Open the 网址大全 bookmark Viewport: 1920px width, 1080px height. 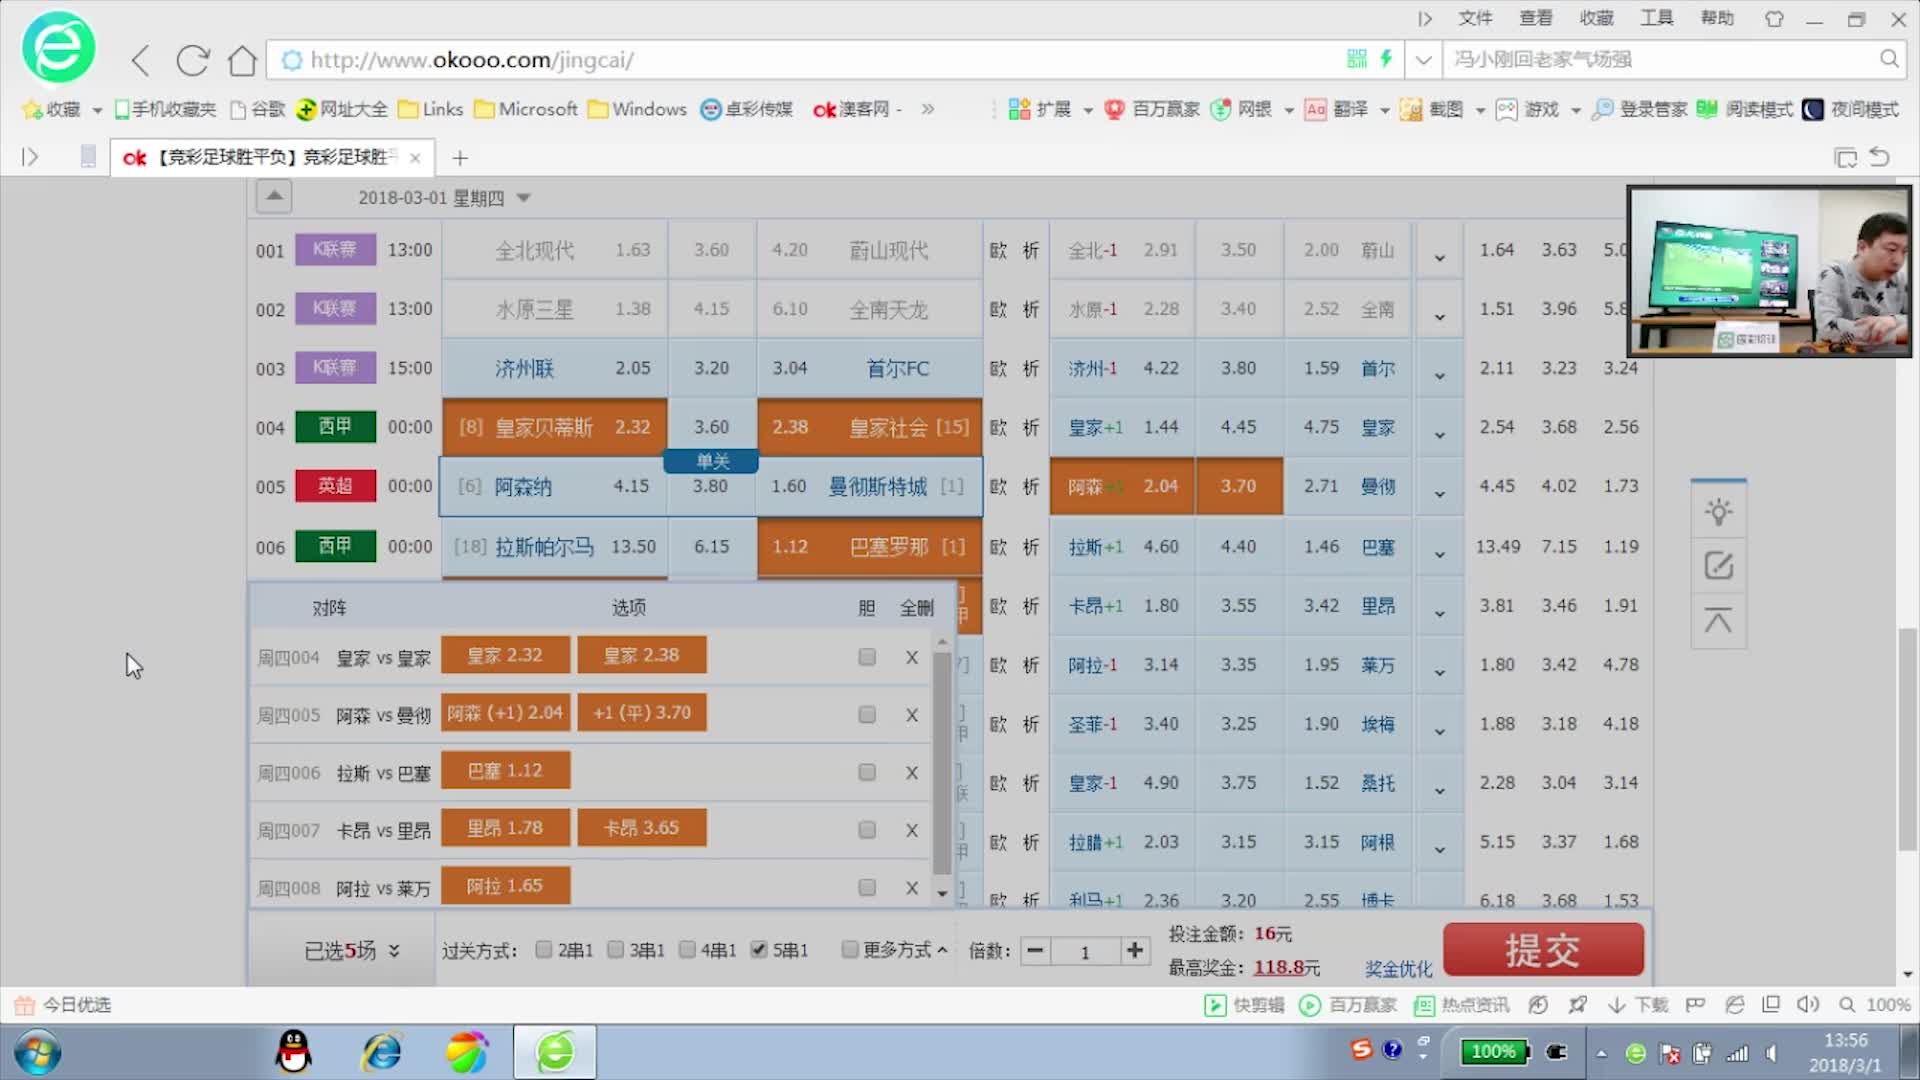342,109
